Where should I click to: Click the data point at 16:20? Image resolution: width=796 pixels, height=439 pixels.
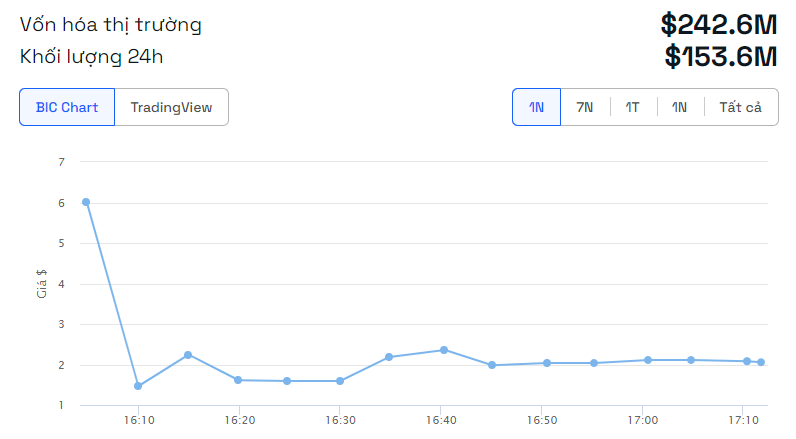point(238,380)
